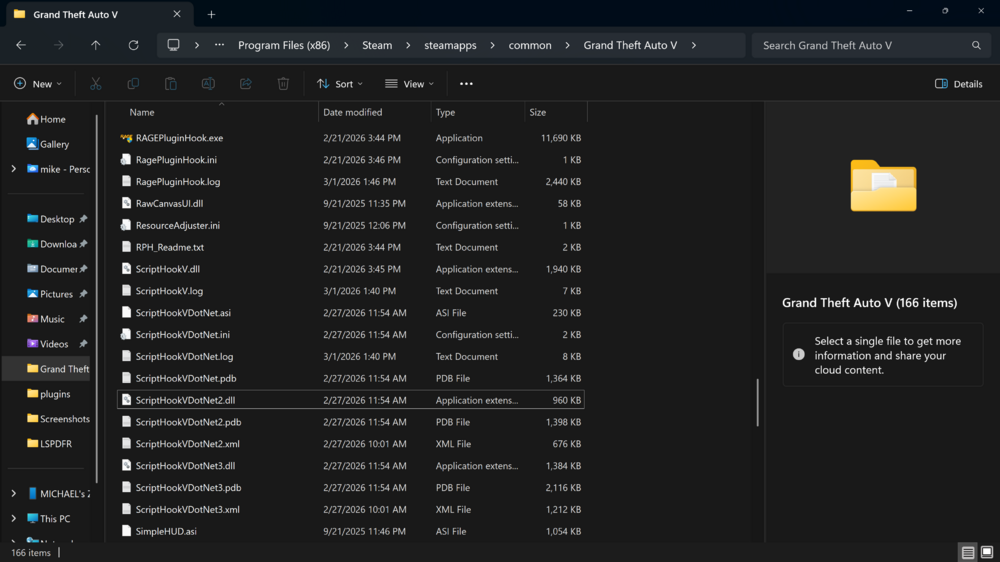Unpin Videos using its pin icon
The height and width of the screenshot is (562, 1000).
click(83, 344)
